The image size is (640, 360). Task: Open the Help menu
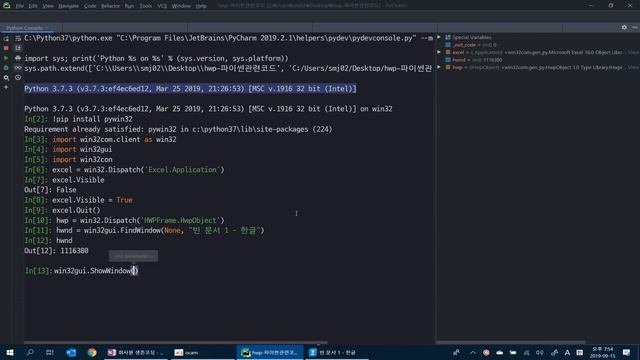coord(201,6)
